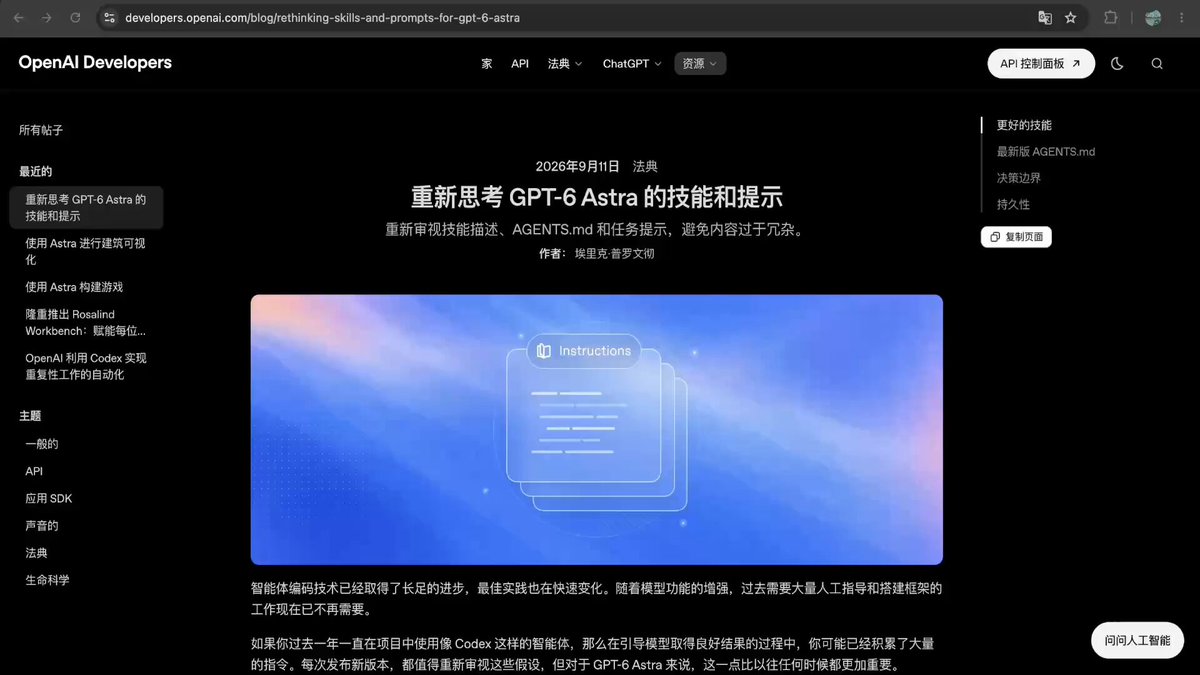
Task: Bookmark this page with the star icon
Action: (x=1071, y=18)
